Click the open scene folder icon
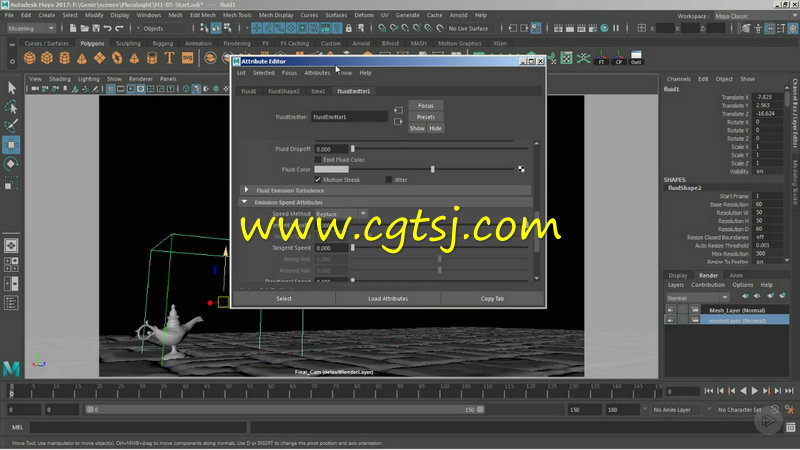The image size is (800, 450). 84,28
